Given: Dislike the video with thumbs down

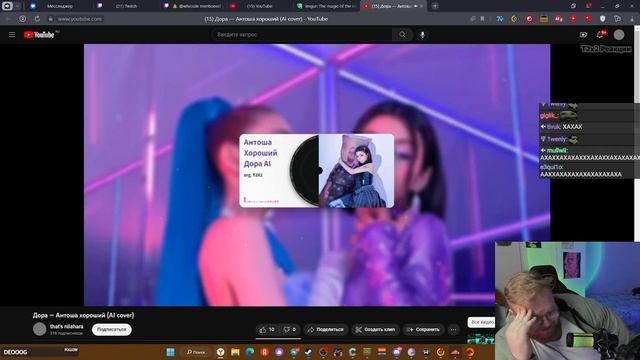Looking at the screenshot, I should [290, 329].
